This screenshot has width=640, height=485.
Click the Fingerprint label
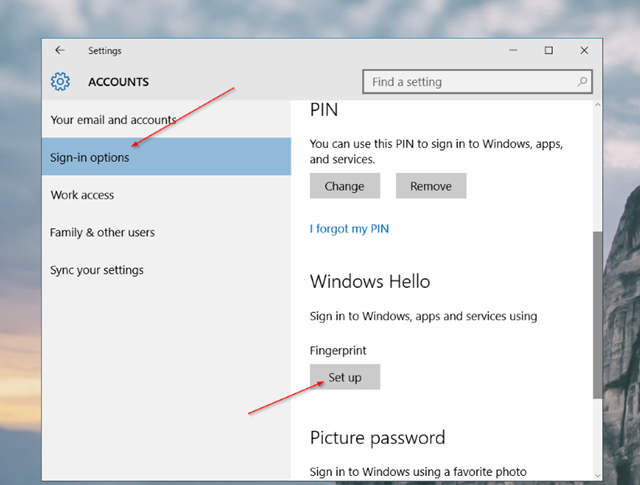point(338,351)
